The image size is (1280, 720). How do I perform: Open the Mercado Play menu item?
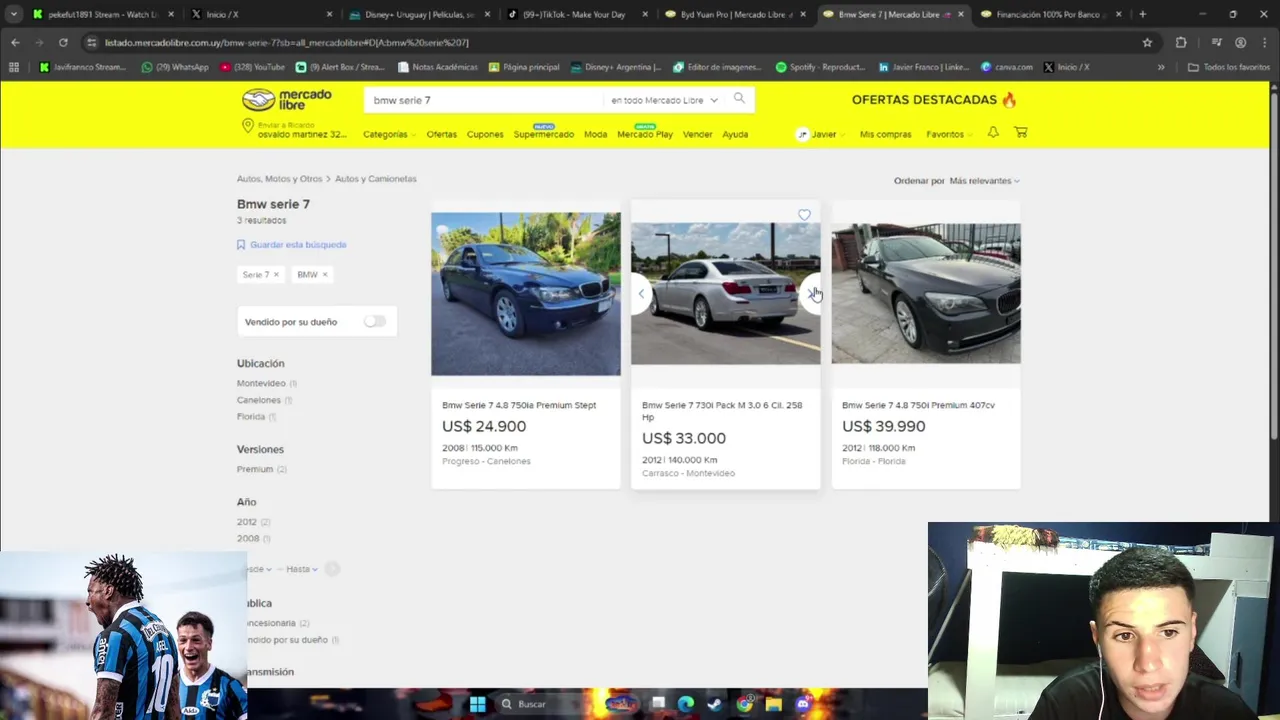(645, 134)
